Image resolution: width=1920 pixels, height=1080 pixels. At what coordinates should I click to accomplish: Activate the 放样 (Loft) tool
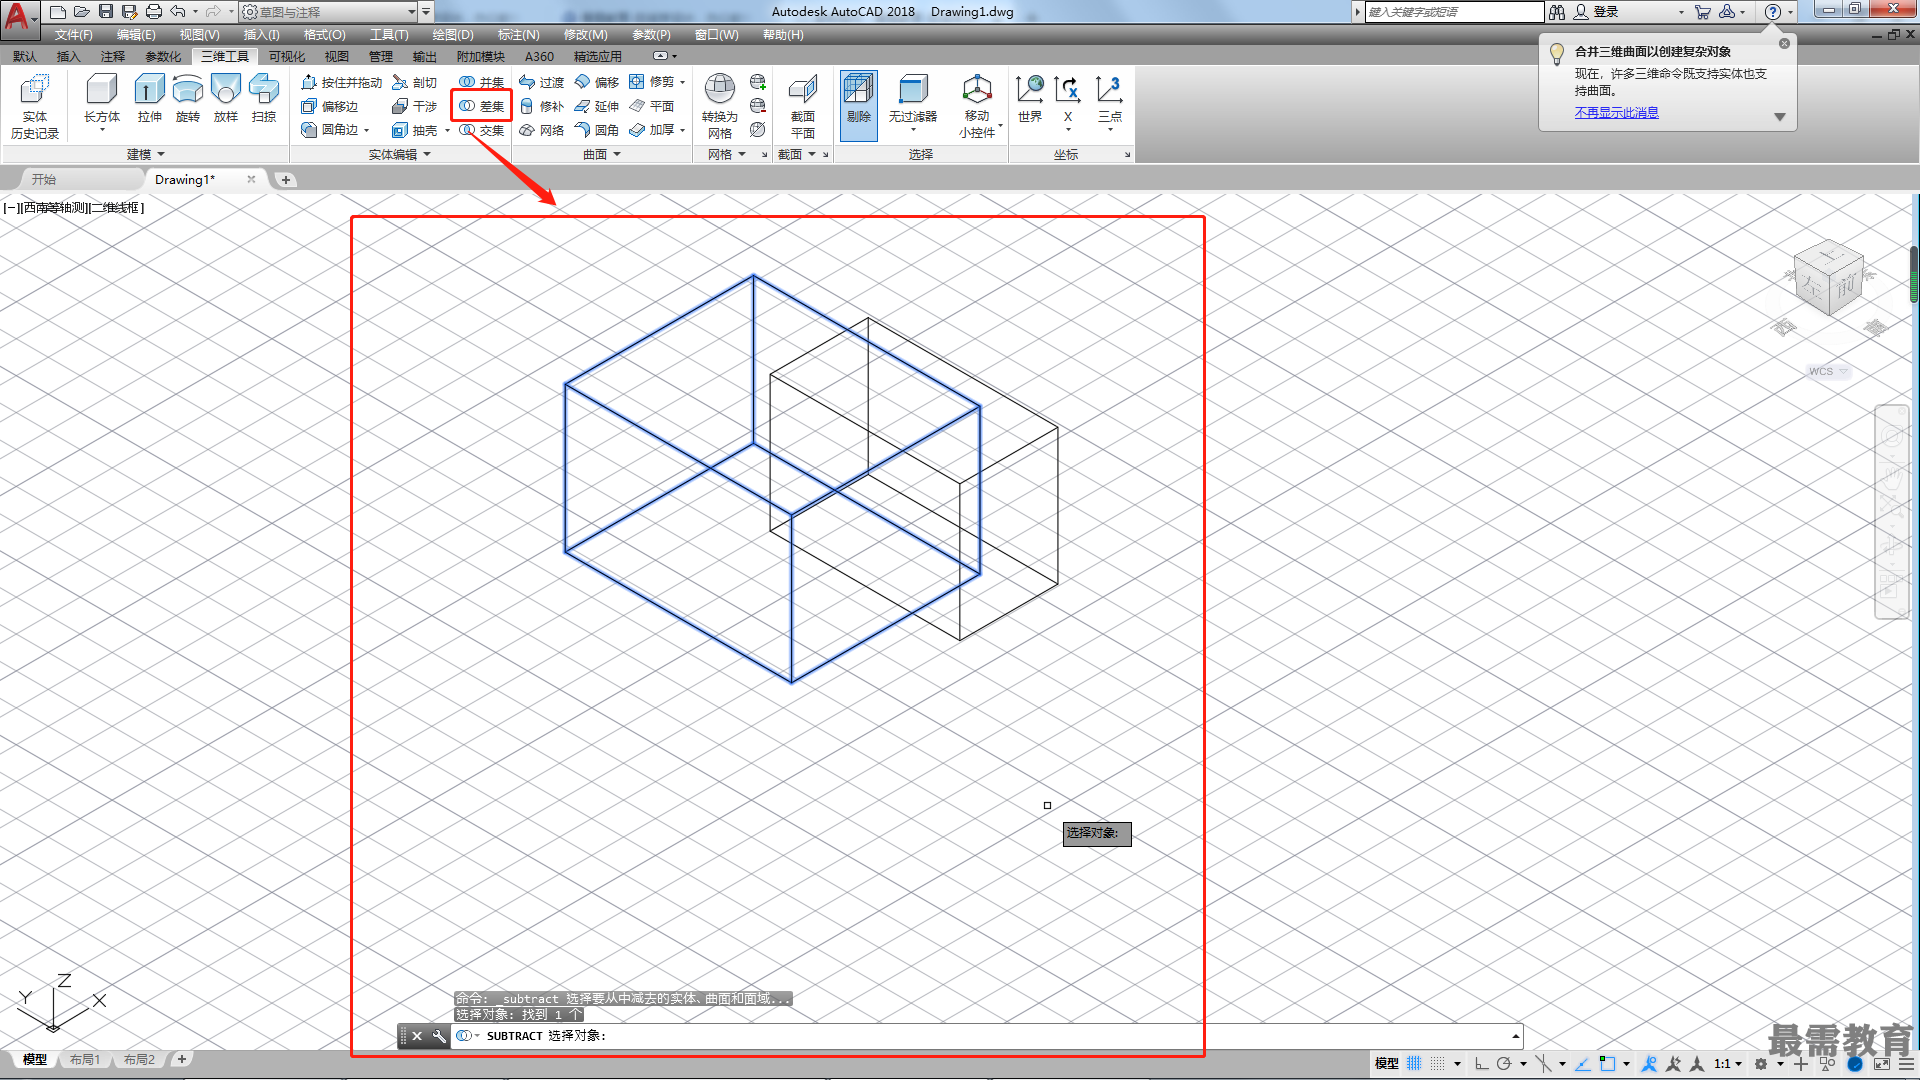(226, 100)
